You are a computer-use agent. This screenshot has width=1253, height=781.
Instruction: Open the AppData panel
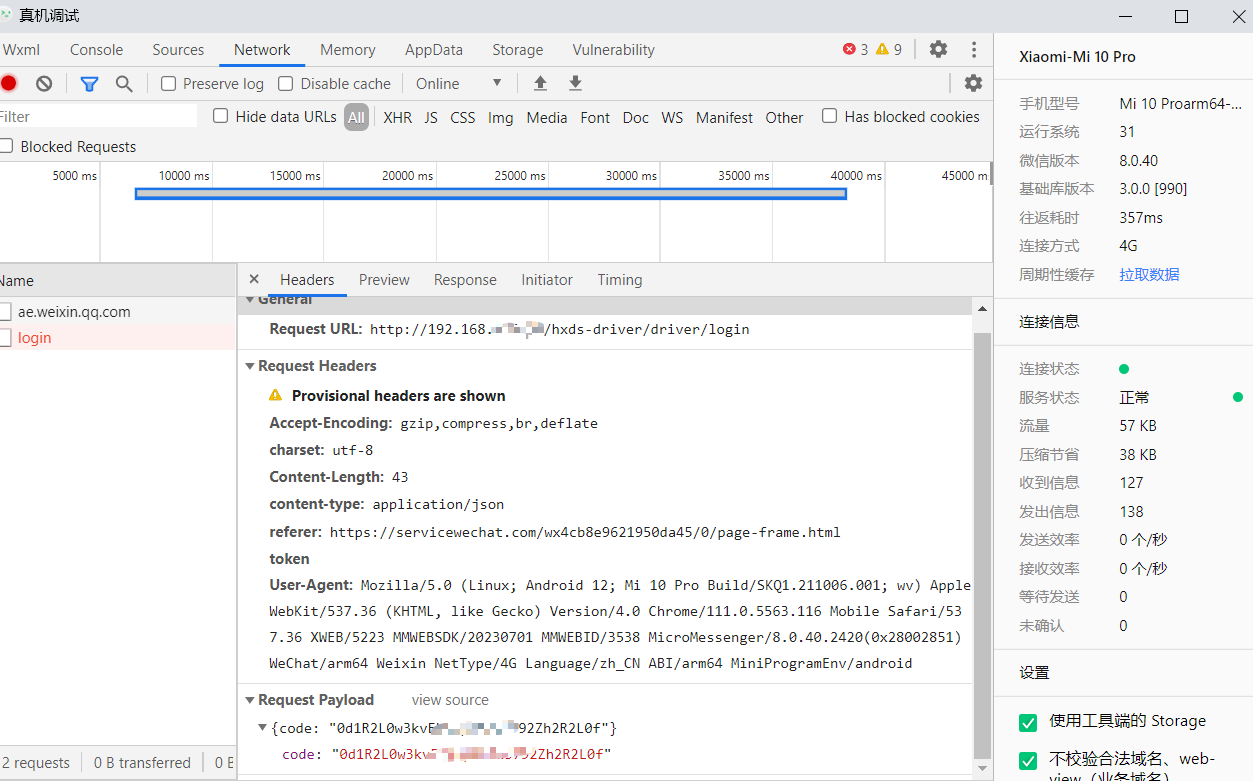tap(434, 50)
